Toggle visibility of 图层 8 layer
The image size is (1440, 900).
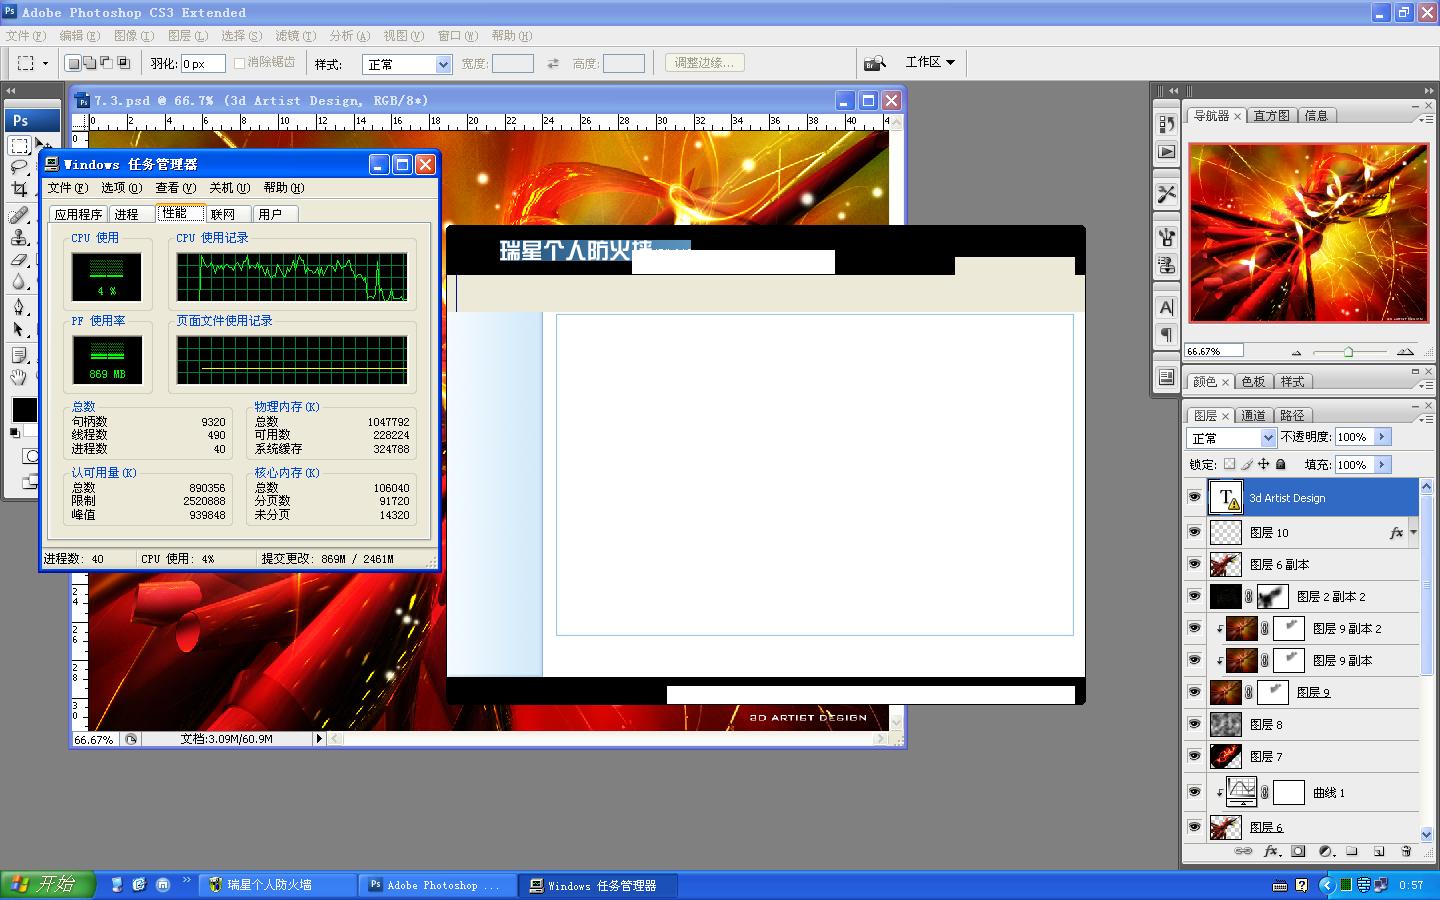1194,724
